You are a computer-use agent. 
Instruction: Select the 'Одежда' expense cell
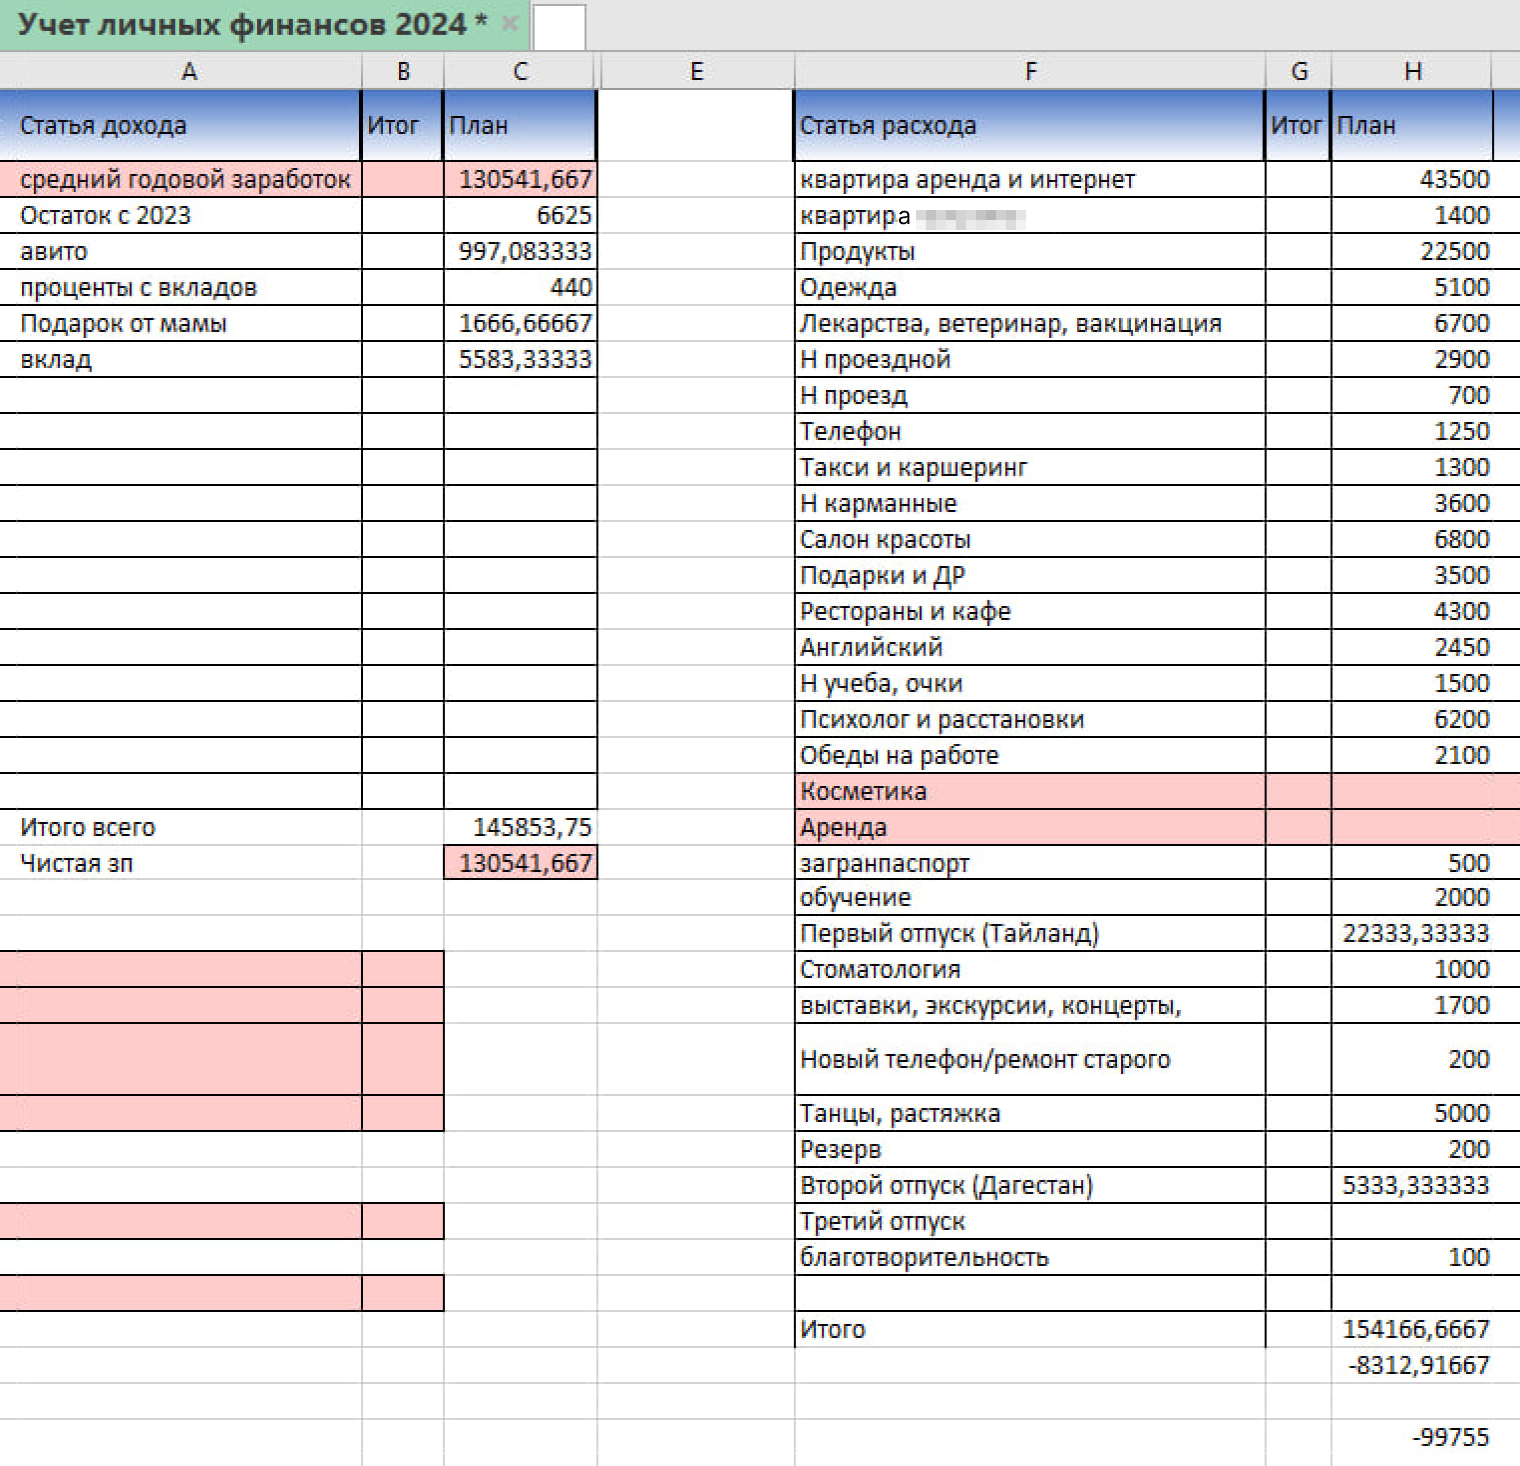[1030, 287]
